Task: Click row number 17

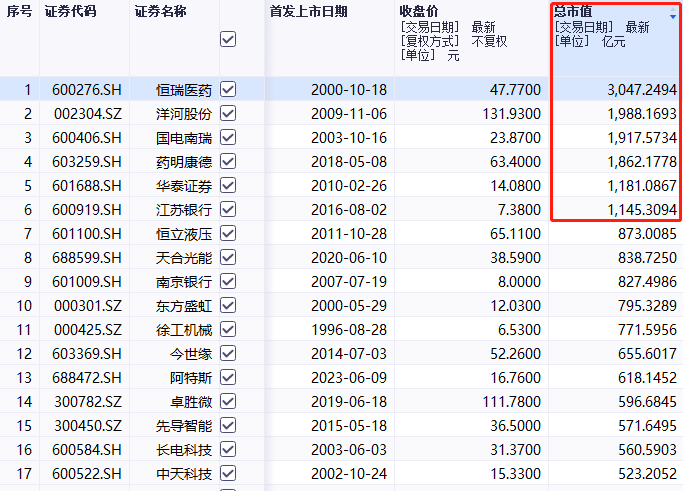Action: pos(24,473)
